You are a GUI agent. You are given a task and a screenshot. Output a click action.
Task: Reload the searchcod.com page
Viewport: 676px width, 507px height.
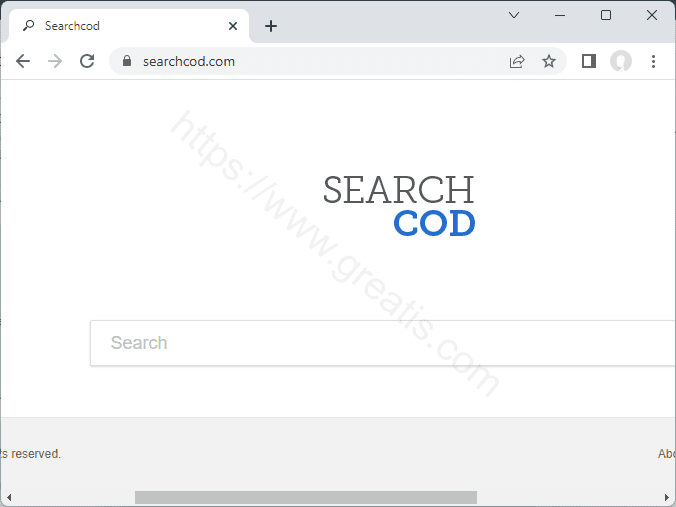point(87,61)
